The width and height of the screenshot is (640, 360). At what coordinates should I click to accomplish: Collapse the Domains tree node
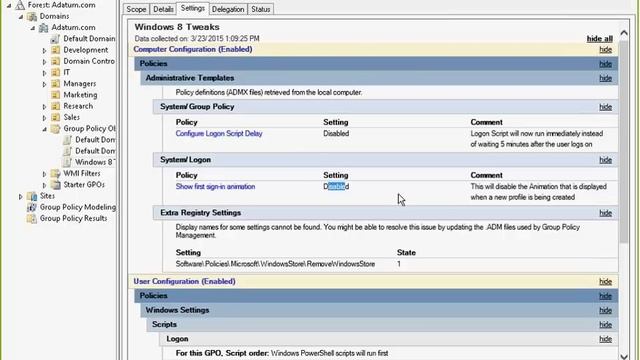[21, 17]
